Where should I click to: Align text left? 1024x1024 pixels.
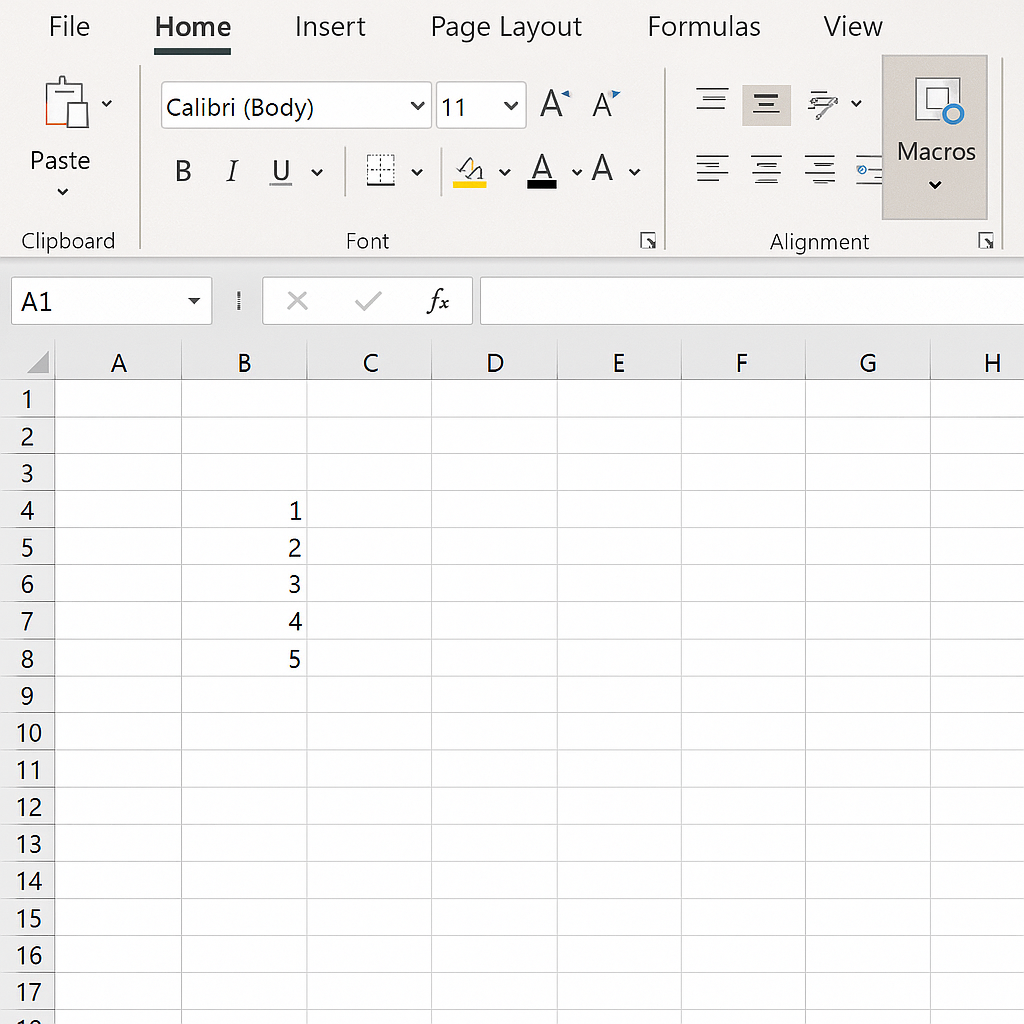pyautogui.click(x=712, y=168)
